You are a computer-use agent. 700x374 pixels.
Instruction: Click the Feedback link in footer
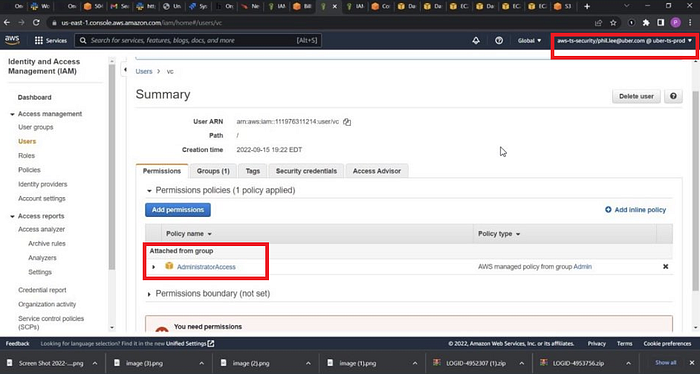pos(17,344)
